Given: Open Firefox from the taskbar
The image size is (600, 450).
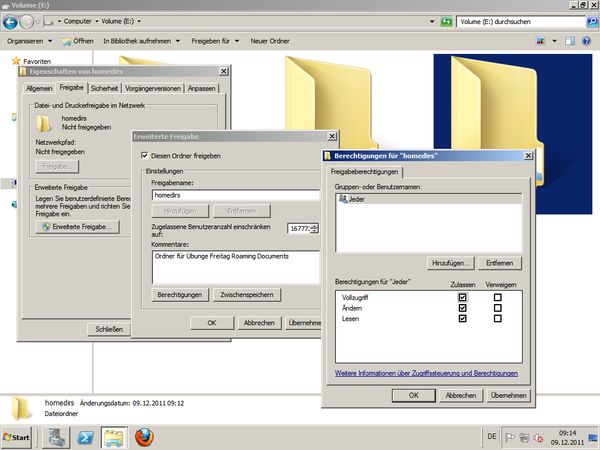Looking at the screenshot, I should pos(146,437).
